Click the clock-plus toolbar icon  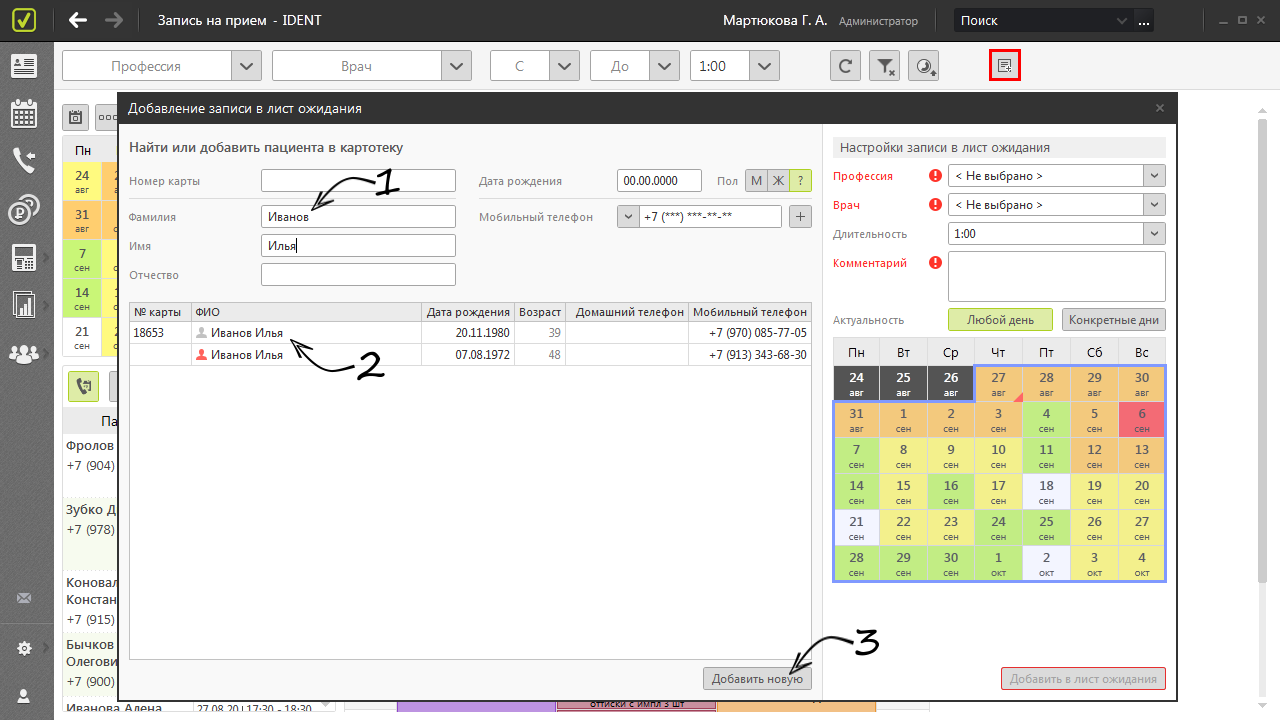coord(924,66)
